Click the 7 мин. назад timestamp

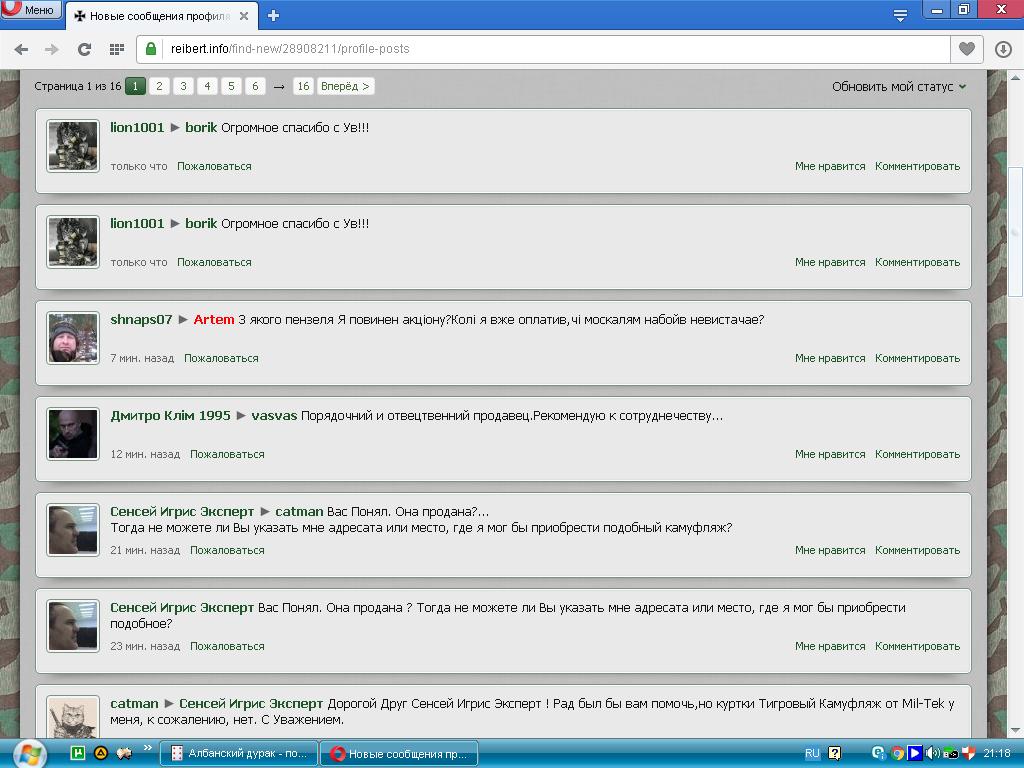[142, 358]
